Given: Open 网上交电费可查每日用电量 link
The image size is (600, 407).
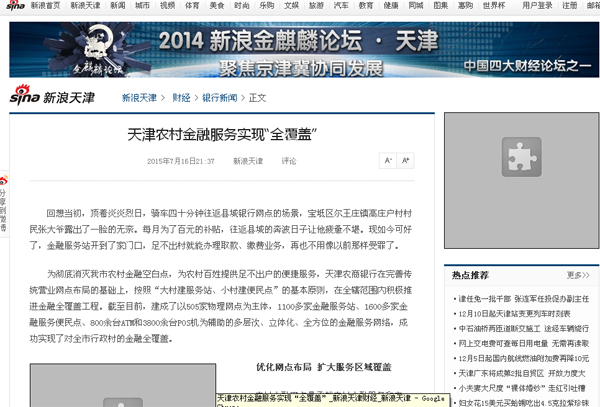Looking at the screenshot, I should 523,344.
